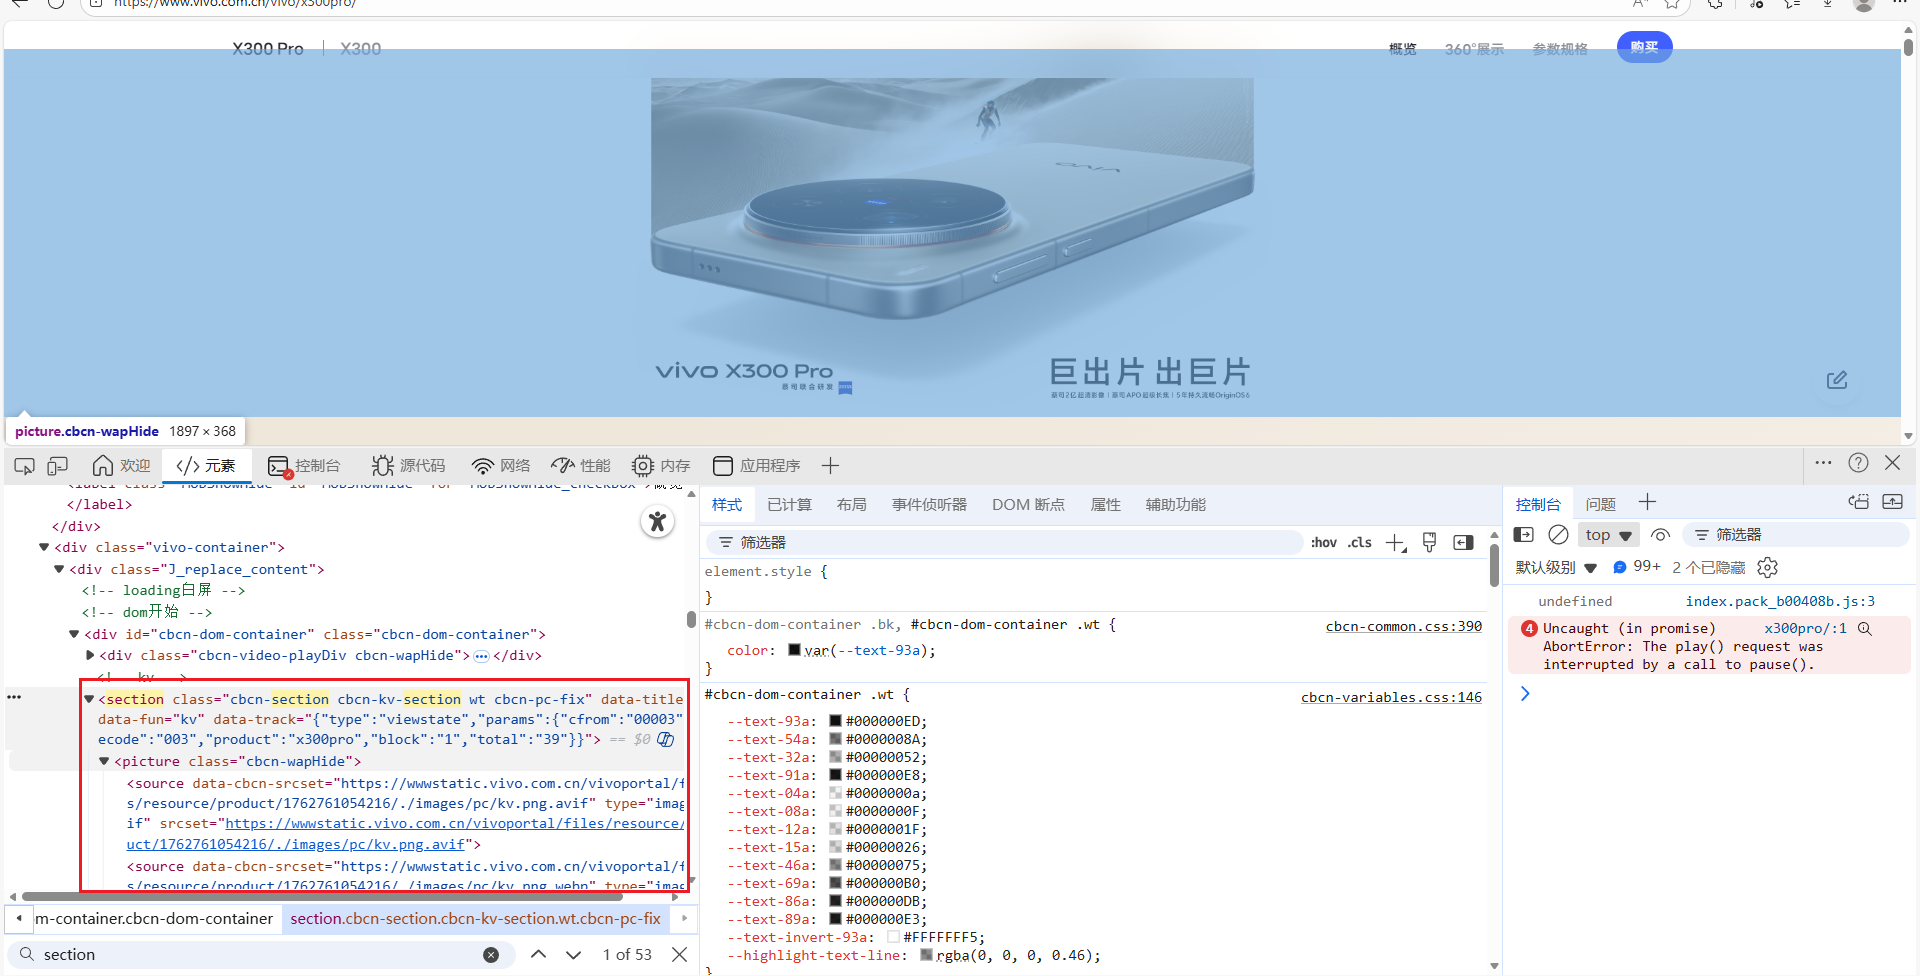Click the section search input field
The width and height of the screenshot is (1920, 976).
pyautogui.click(x=260, y=955)
